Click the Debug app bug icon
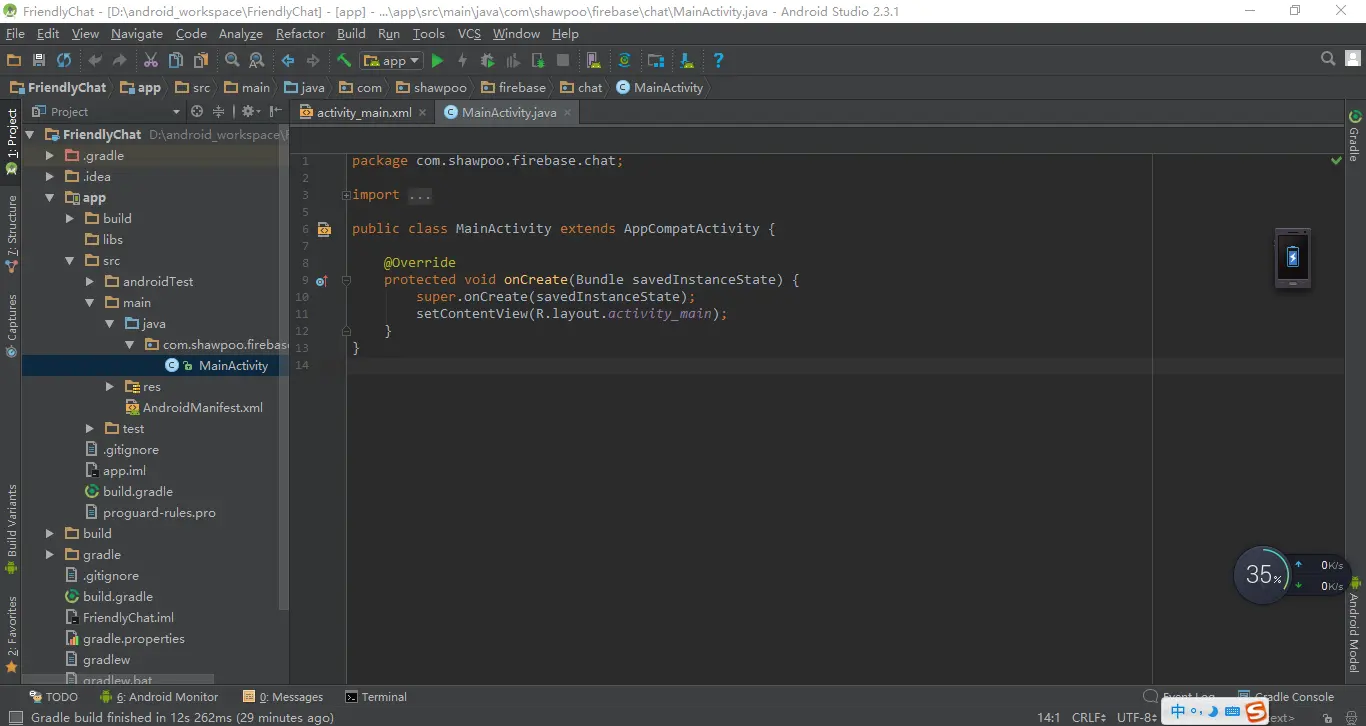 pos(488,61)
